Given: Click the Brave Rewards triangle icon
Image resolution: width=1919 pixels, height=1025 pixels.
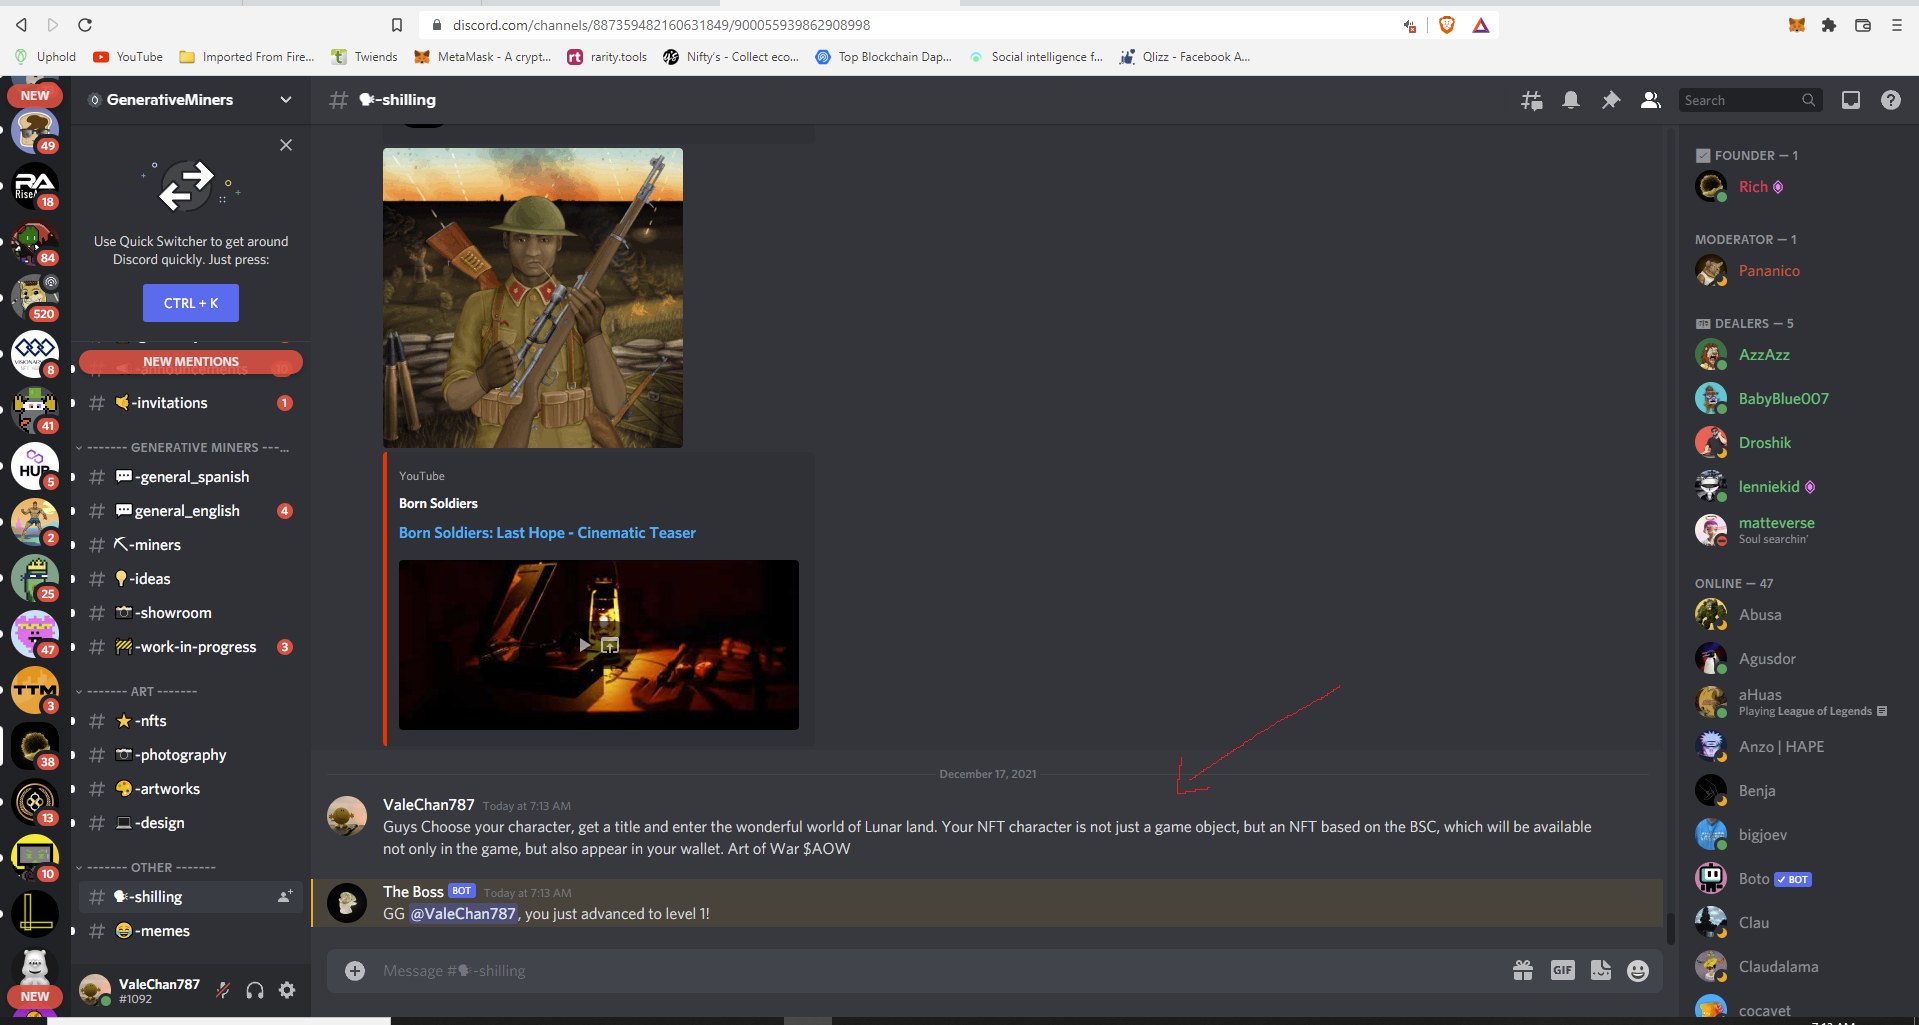Looking at the screenshot, I should (1481, 25).
